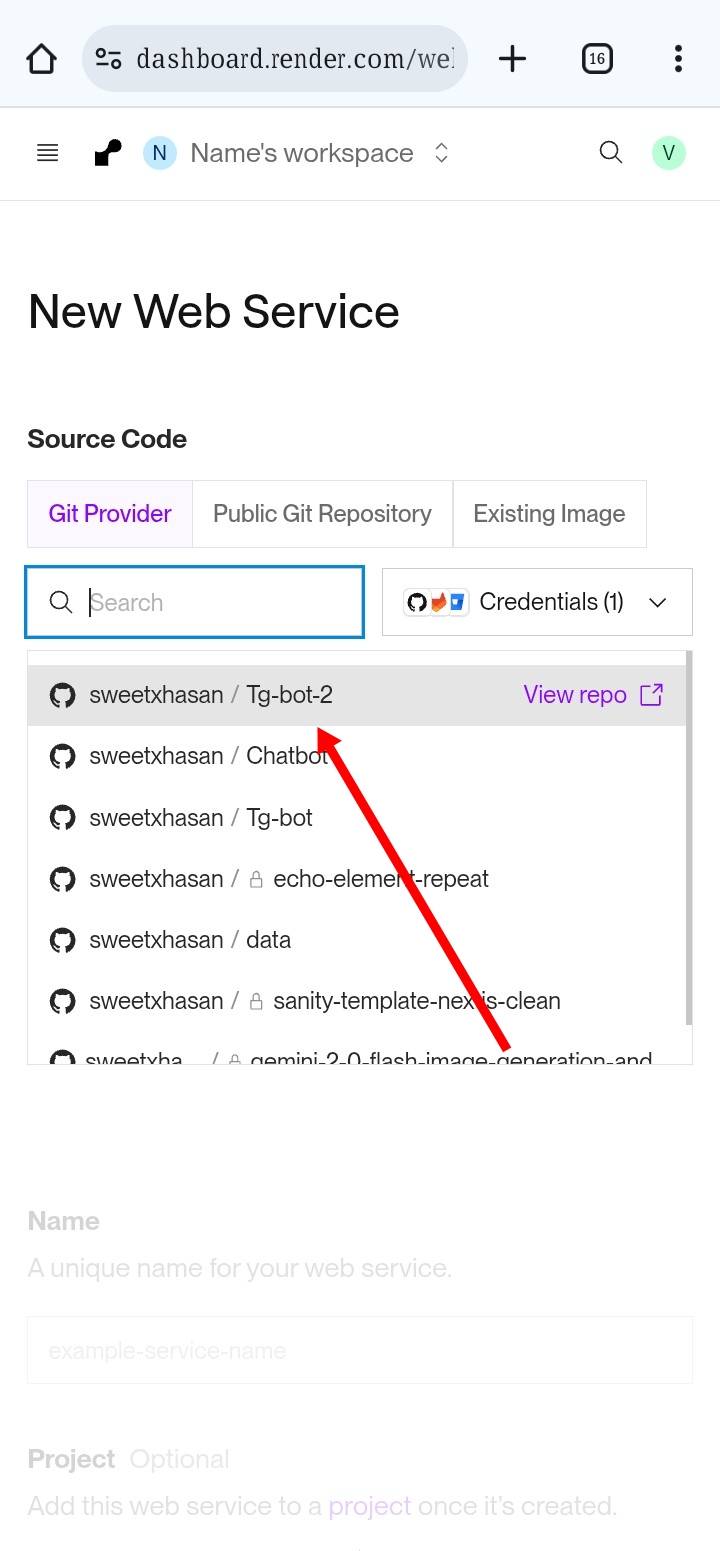Open the user avatar V menu
The width and height of the screenshot is (720, 1551).
pos(669,153)
